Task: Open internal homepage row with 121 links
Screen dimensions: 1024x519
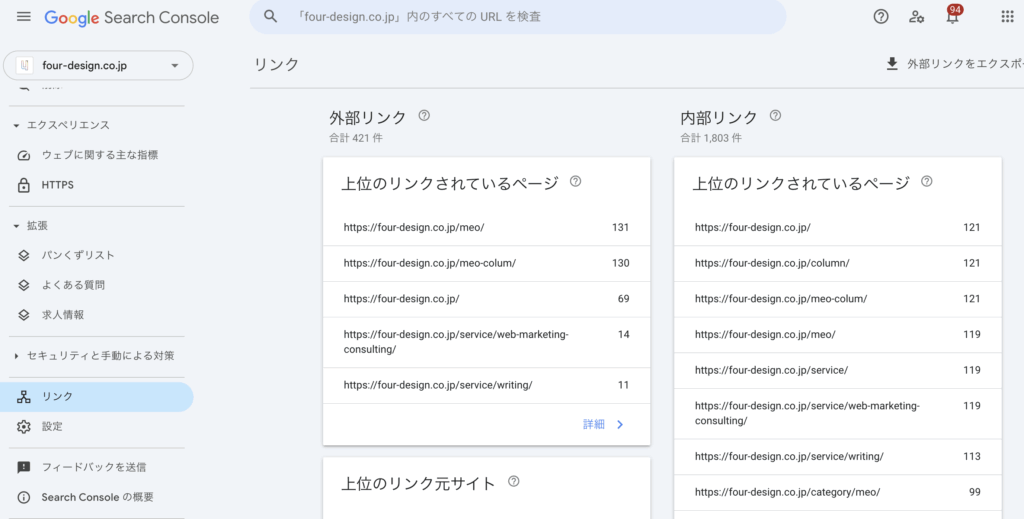Action: (x=838, y=228)
